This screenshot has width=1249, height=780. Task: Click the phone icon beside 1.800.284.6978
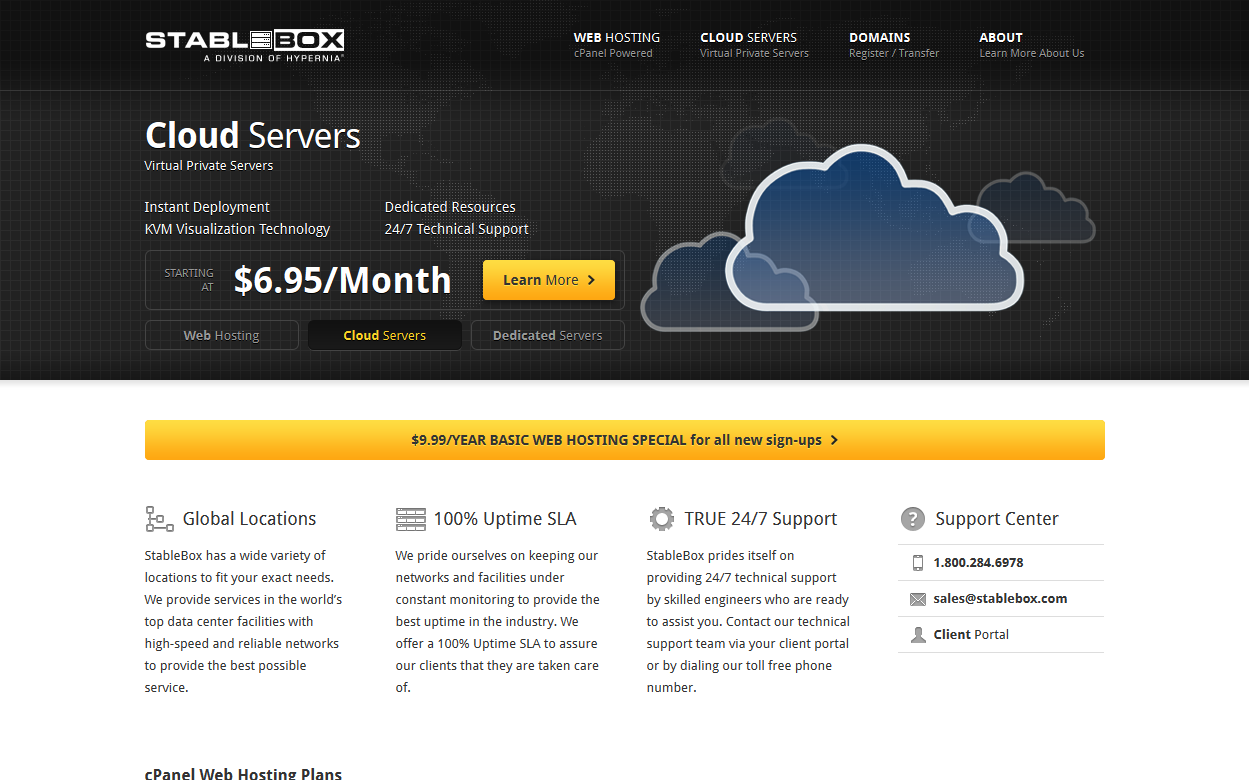(x=918, y=563)
